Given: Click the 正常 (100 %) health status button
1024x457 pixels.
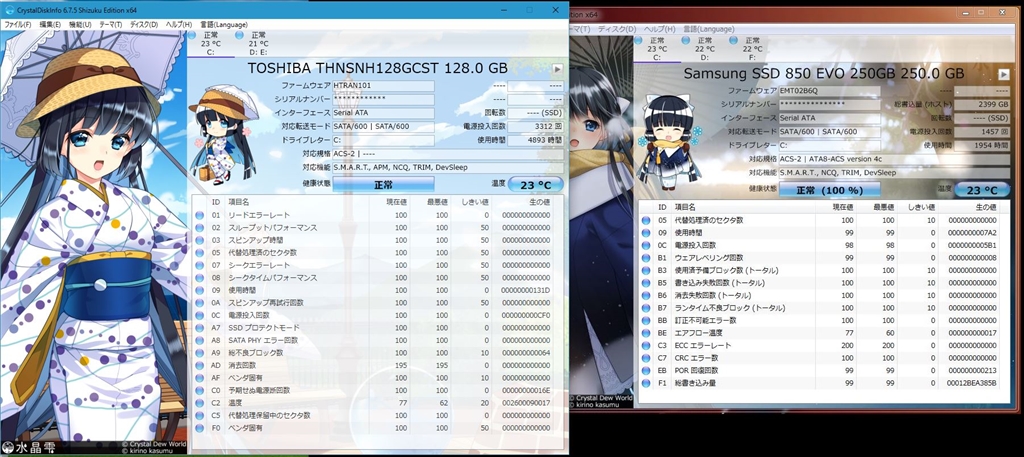Looking at the screenshot, I should [829, 190].
